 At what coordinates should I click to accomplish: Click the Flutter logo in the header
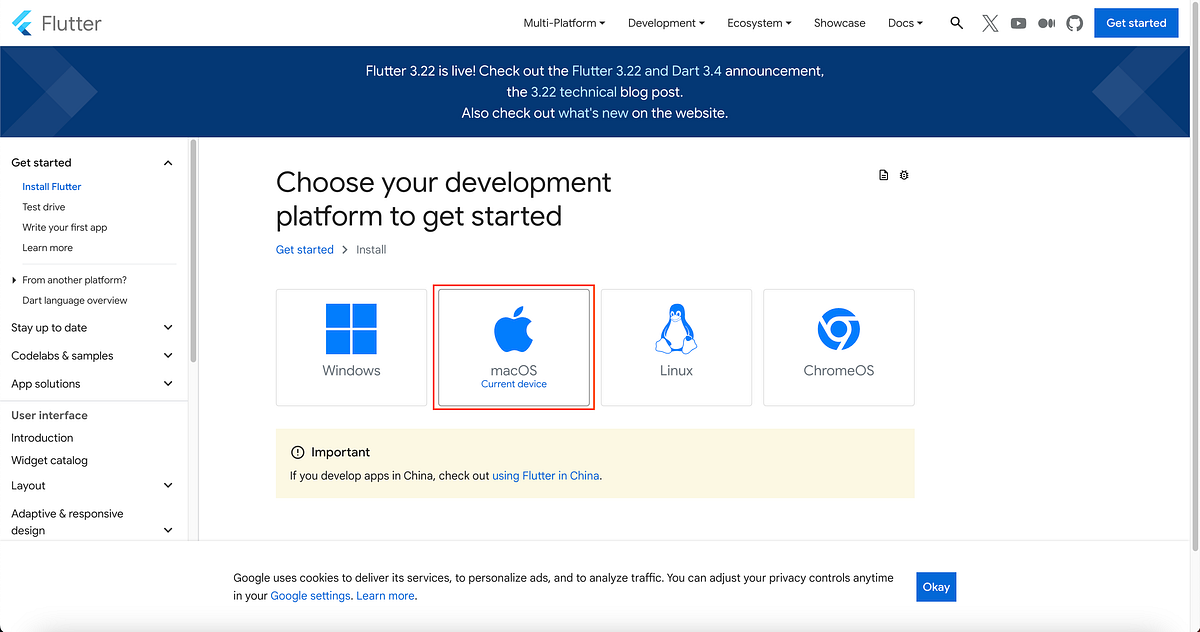coord(55,22)
